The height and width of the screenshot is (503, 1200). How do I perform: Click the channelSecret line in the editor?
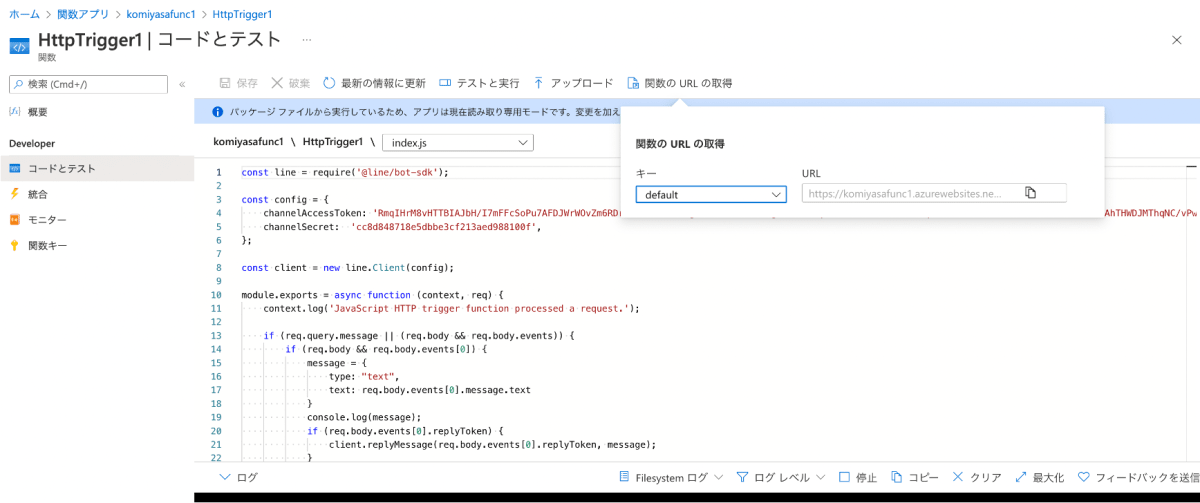pos(402,227)
